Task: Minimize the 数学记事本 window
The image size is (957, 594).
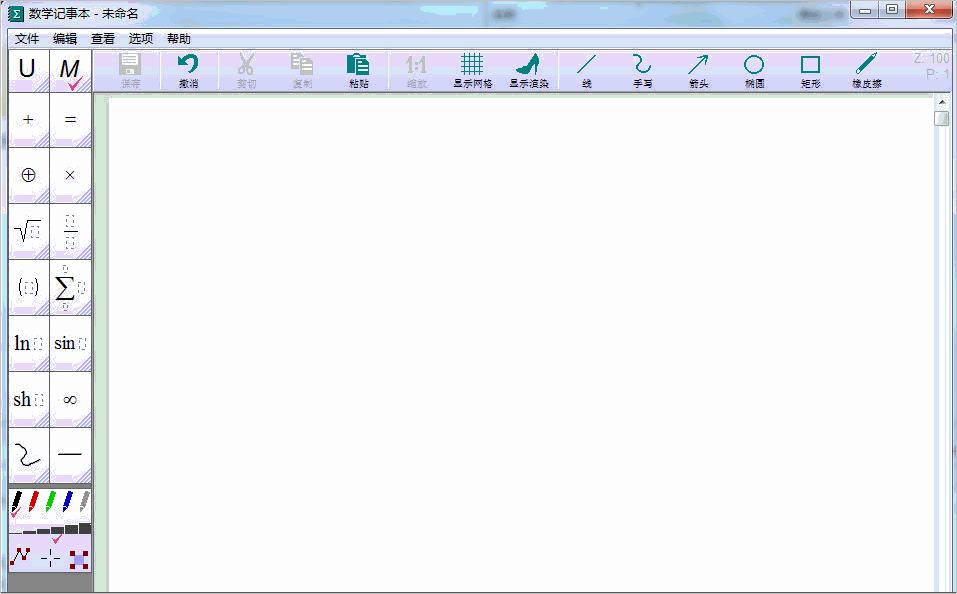Action: (865, 10)
